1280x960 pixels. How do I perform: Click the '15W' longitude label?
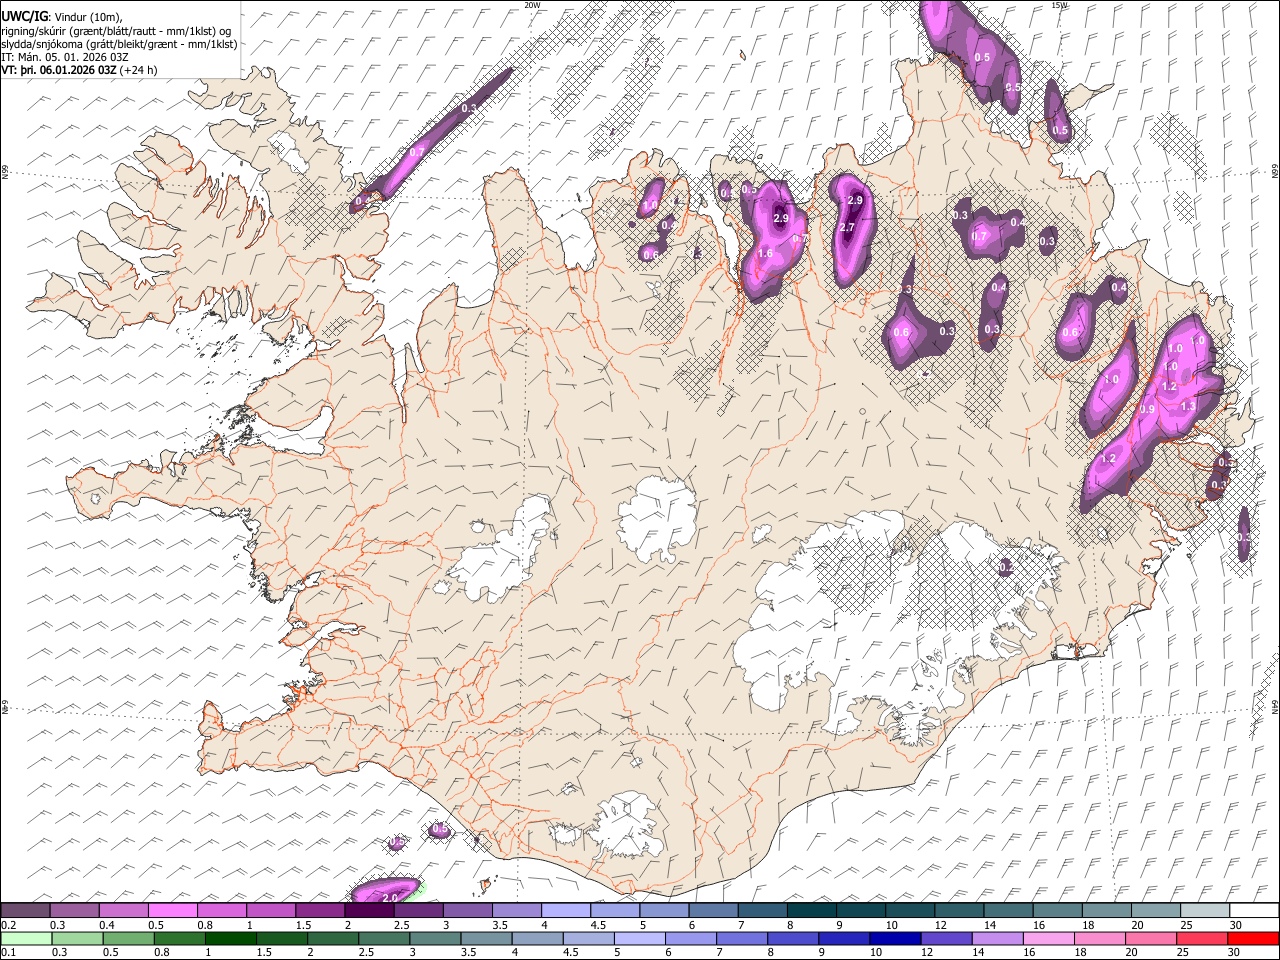click(1059, 5)
